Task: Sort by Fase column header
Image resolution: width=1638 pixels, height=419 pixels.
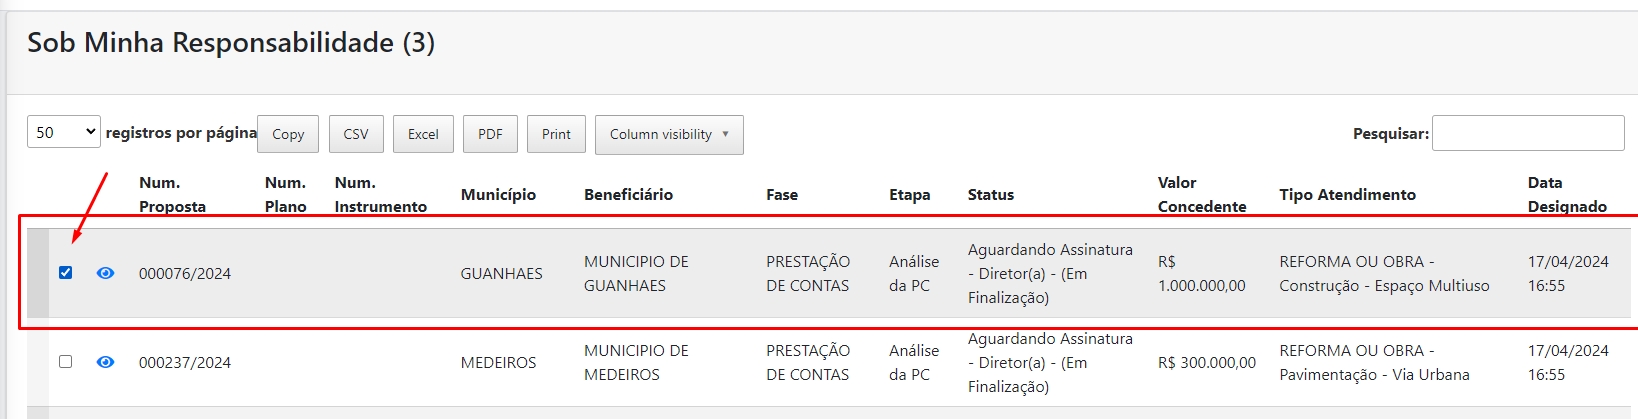Action: coord(782,195)
